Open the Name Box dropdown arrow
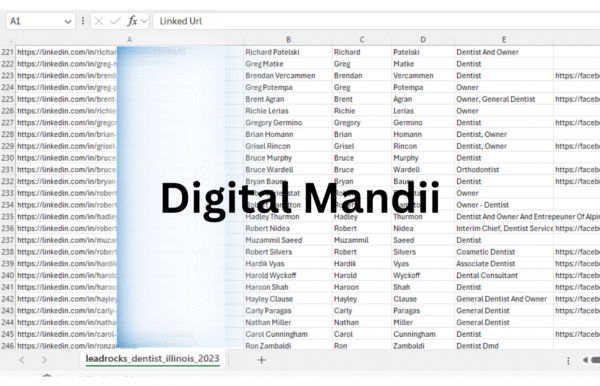This screenshot has height=386, width=600. [x=68, y=21]
